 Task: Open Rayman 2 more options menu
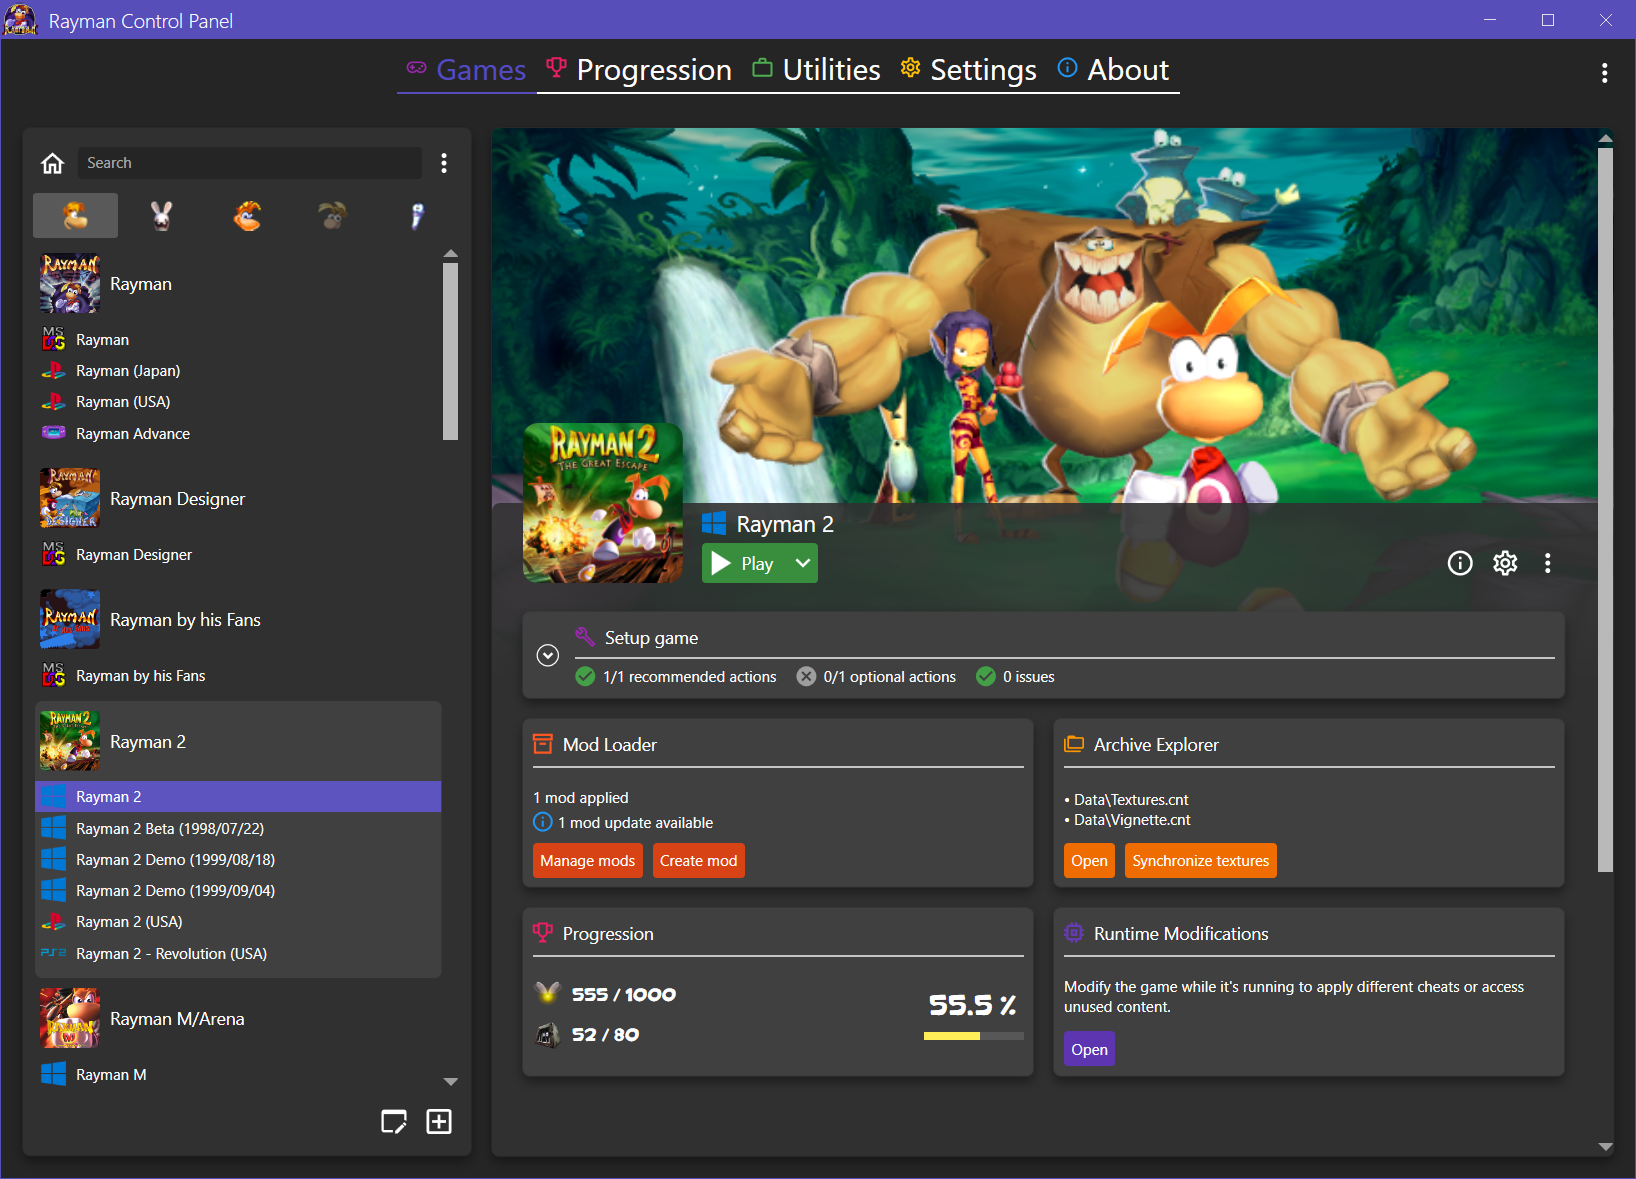tap(1547, 563)
